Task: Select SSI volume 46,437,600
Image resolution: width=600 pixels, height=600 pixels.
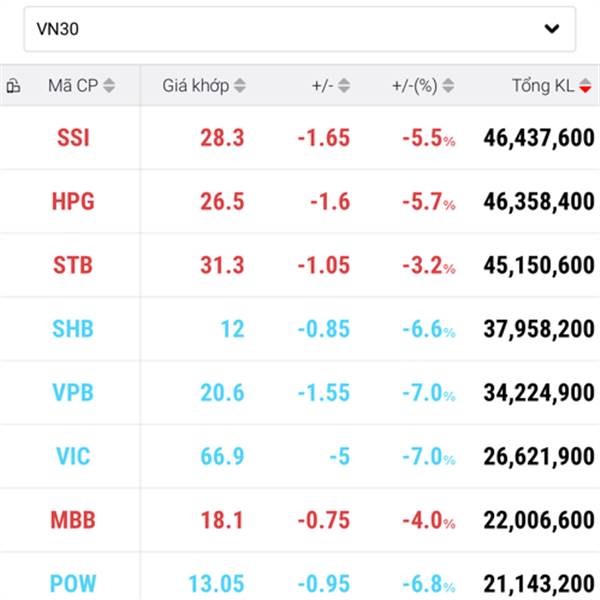Action: [539, 138]
